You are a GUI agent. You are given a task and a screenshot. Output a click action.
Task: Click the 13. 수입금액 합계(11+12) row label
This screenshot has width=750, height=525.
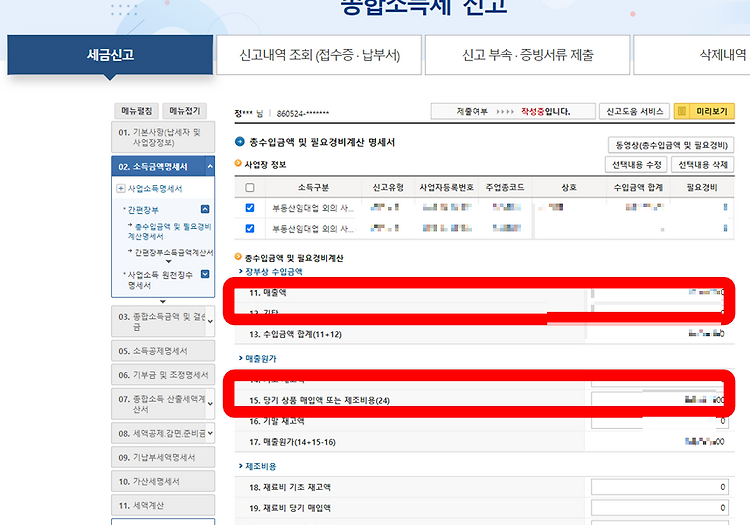(295, 334)
